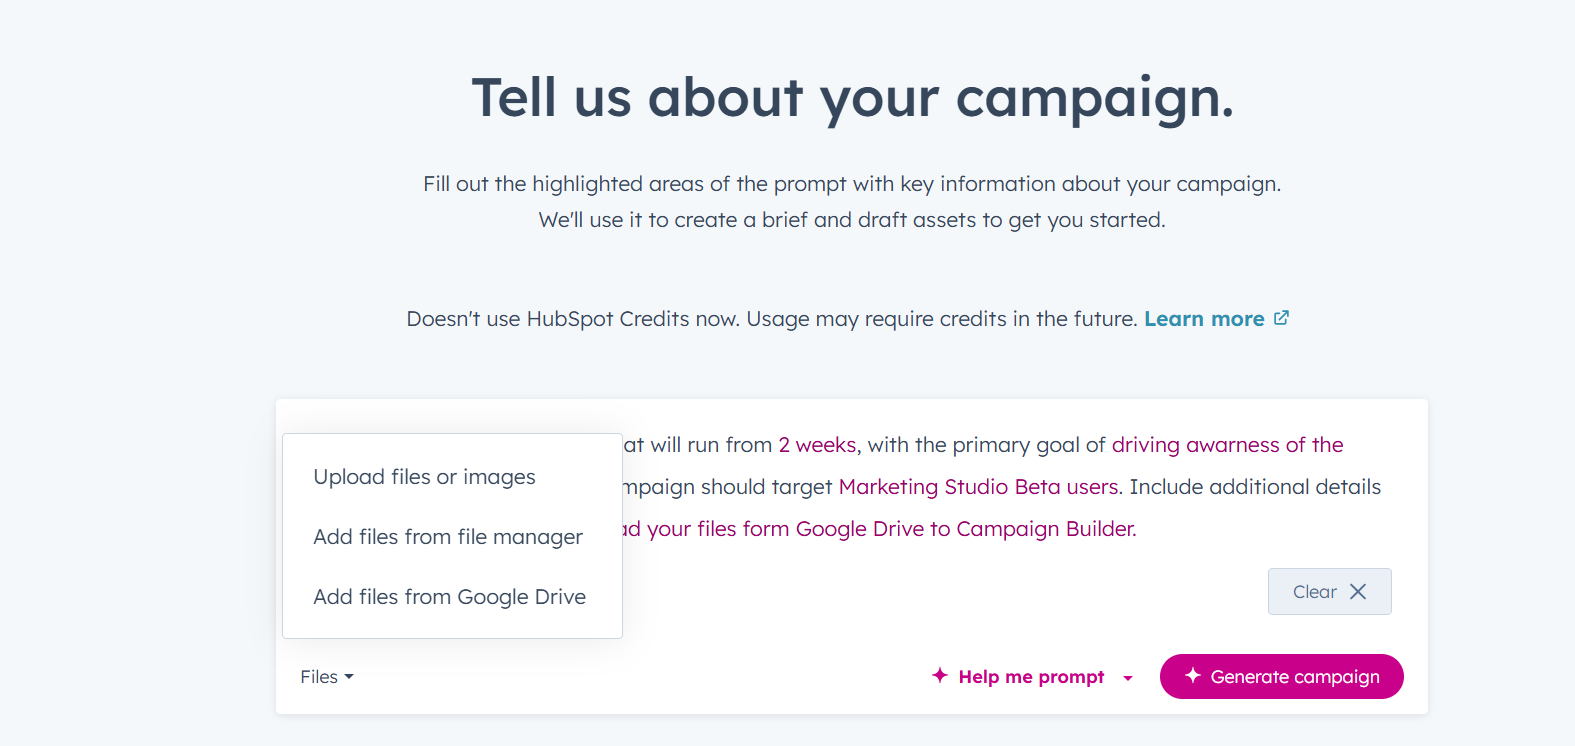This screenshot has height=746, width=1575.
Task: Edit the "Marketing Studio Beta users" field
Action: pos(978,487)
